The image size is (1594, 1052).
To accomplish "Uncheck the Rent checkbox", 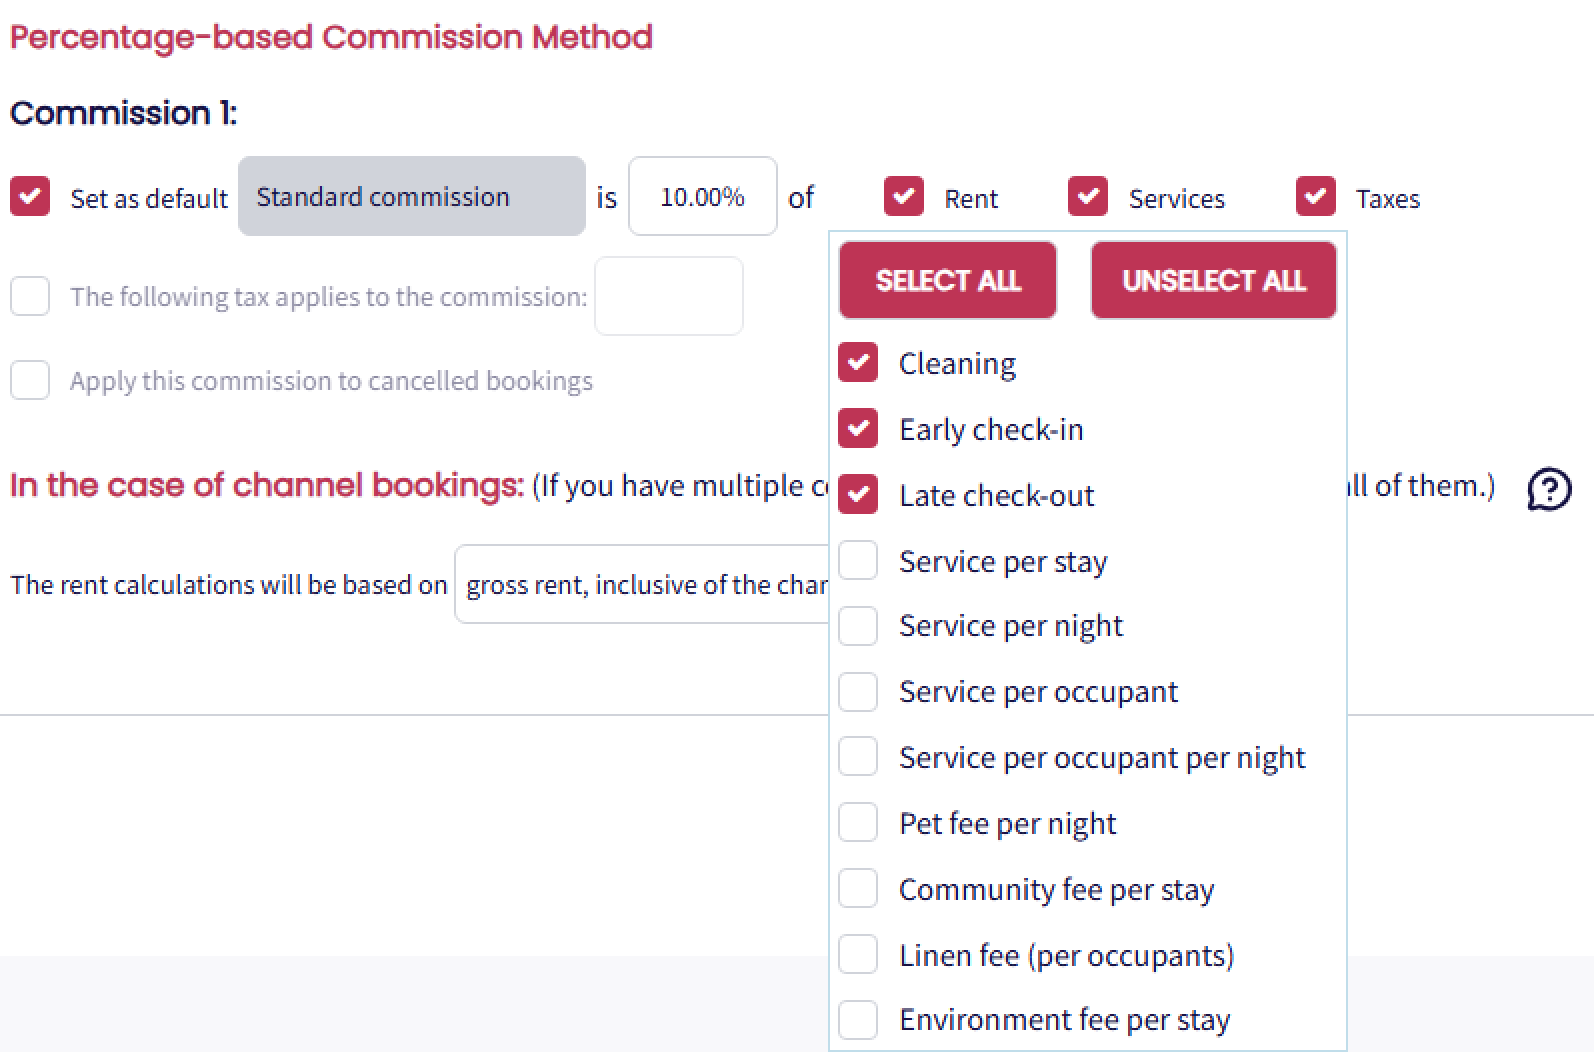I will [x=903, y=197].
